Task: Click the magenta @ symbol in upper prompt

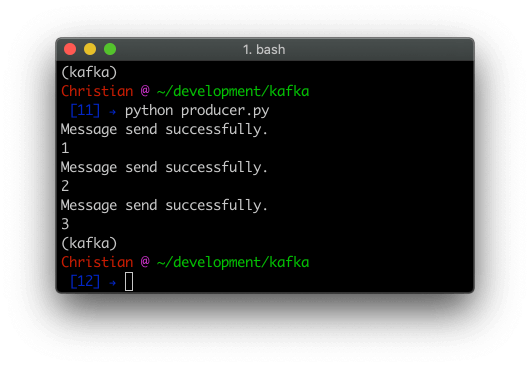Action: click(x=145, y=91)
